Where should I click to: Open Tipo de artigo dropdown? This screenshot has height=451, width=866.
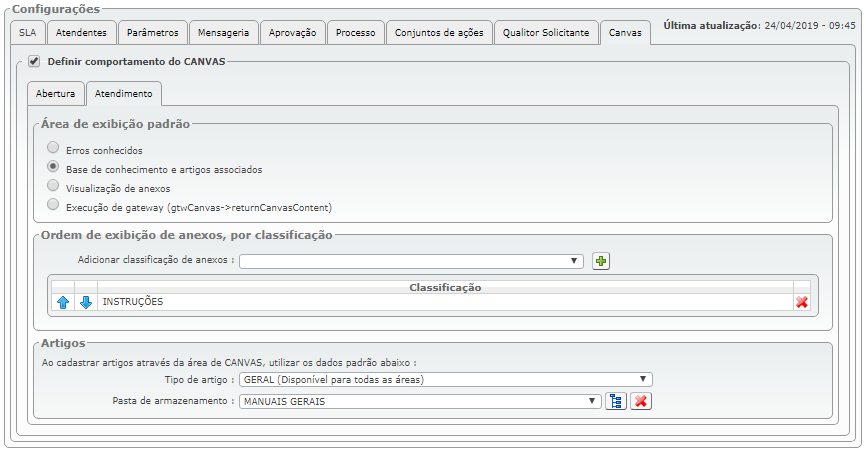446,380
